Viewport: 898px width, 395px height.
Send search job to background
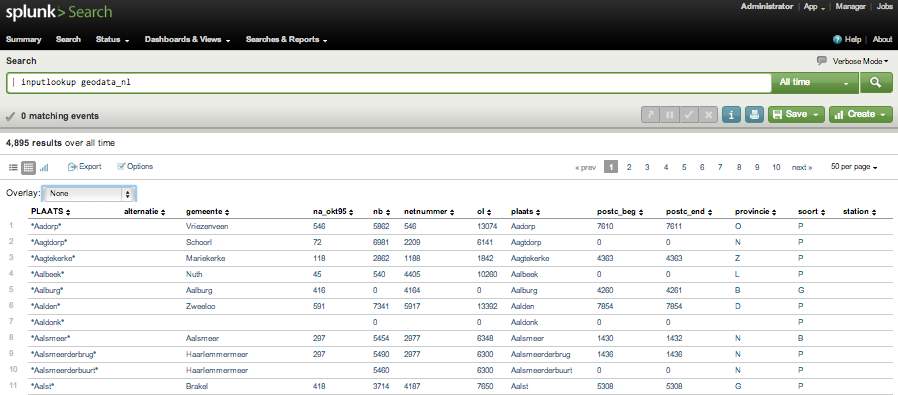[650, 114]
